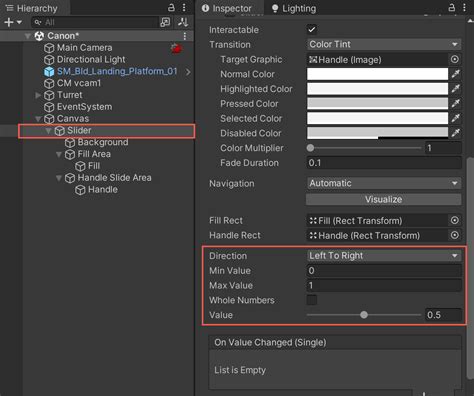
Task: Click the blue prefab cube icon of SM_Bld_Landing_Platform_01
Action: click(x=49, y=71)
